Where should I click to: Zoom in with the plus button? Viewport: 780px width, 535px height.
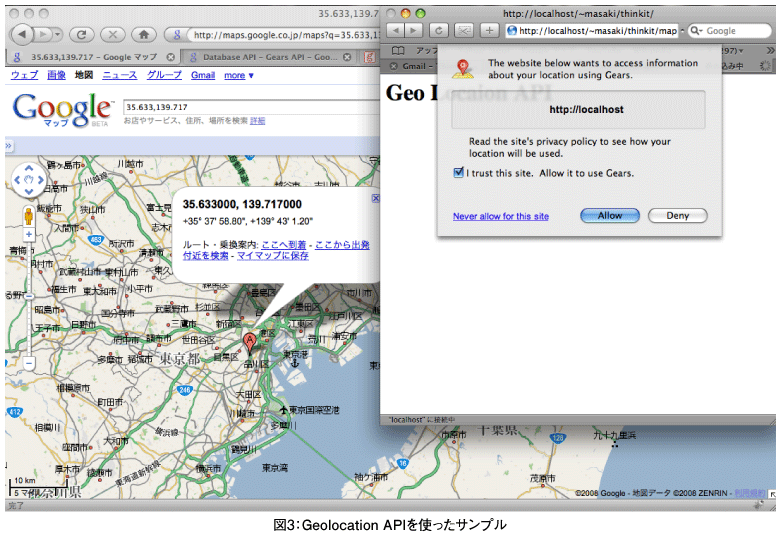pos(29,234)
